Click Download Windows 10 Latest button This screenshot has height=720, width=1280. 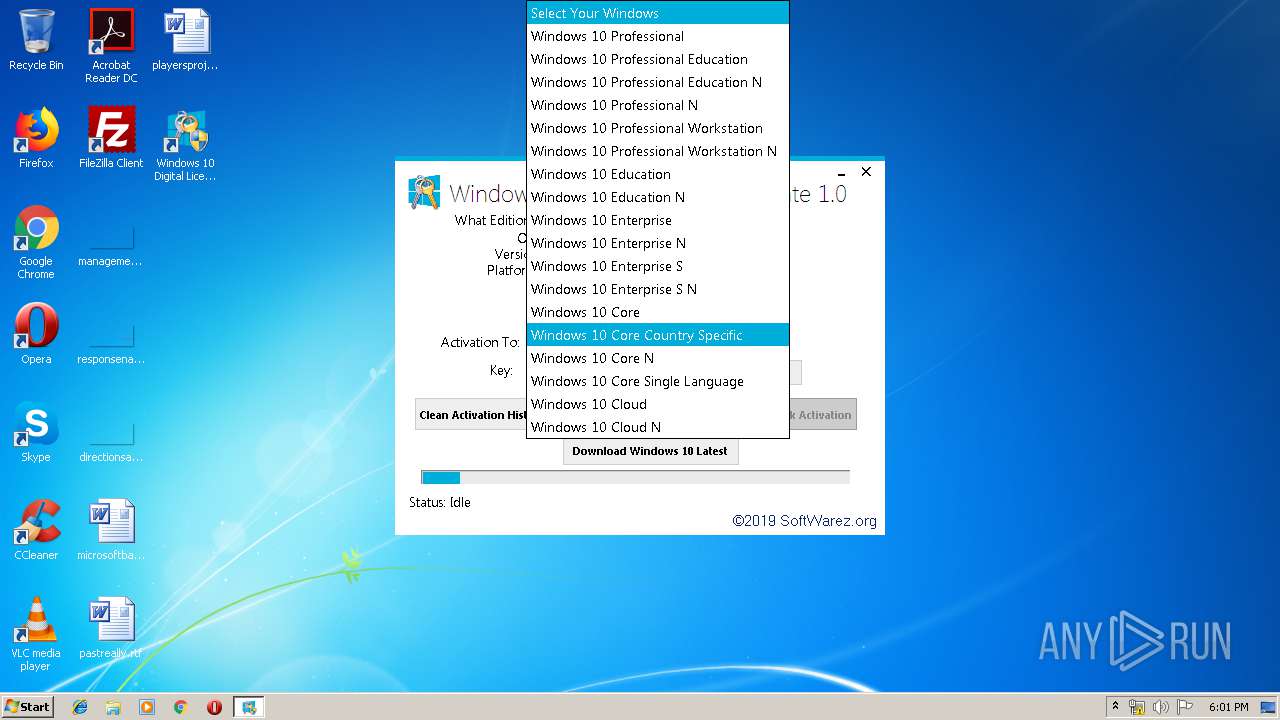point(650,451)
